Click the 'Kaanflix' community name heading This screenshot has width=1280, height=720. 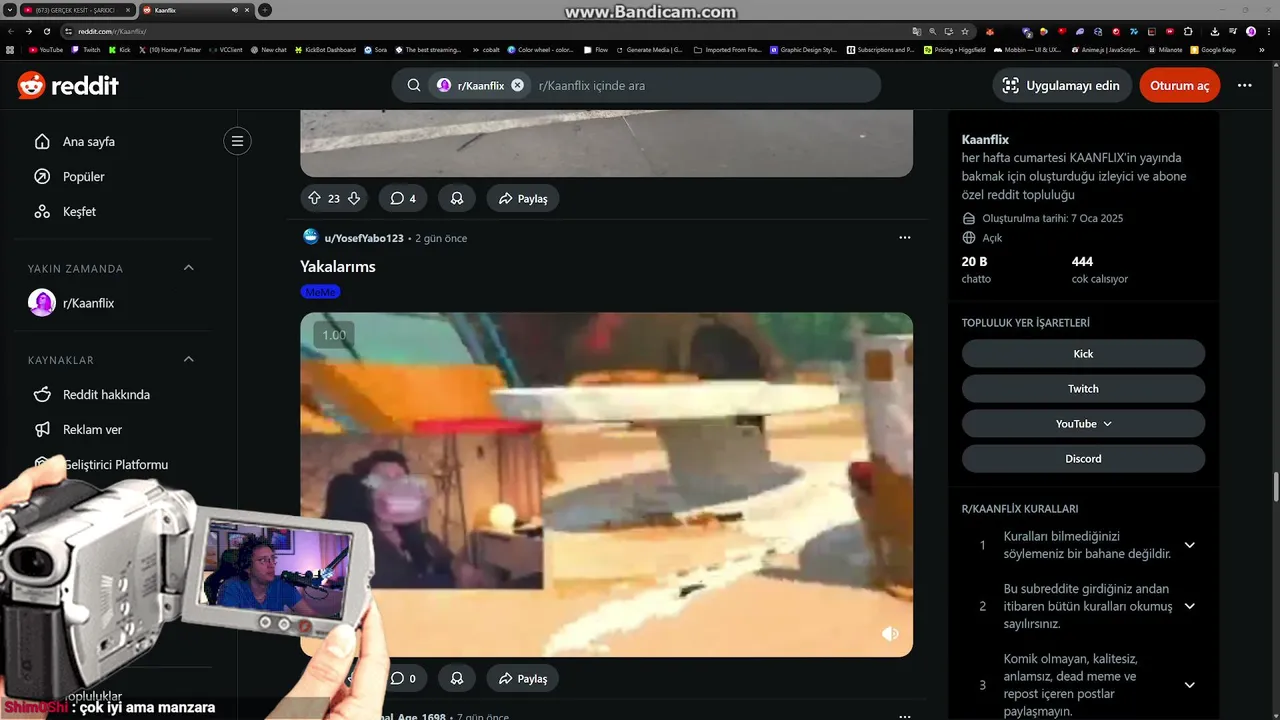pyautogui.click(x=985, y=140)
